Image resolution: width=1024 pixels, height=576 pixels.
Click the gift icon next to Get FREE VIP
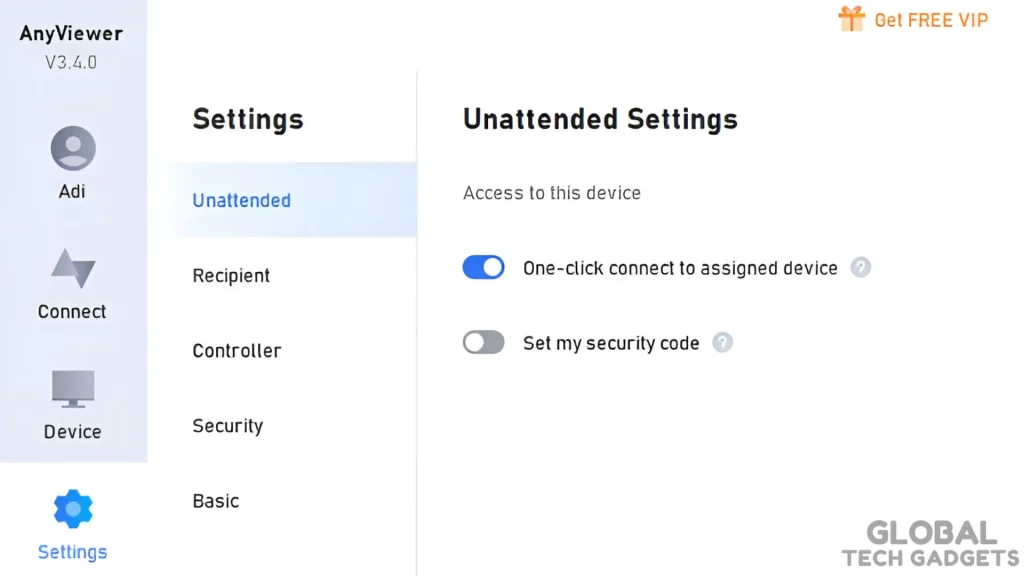pos(851,18)
